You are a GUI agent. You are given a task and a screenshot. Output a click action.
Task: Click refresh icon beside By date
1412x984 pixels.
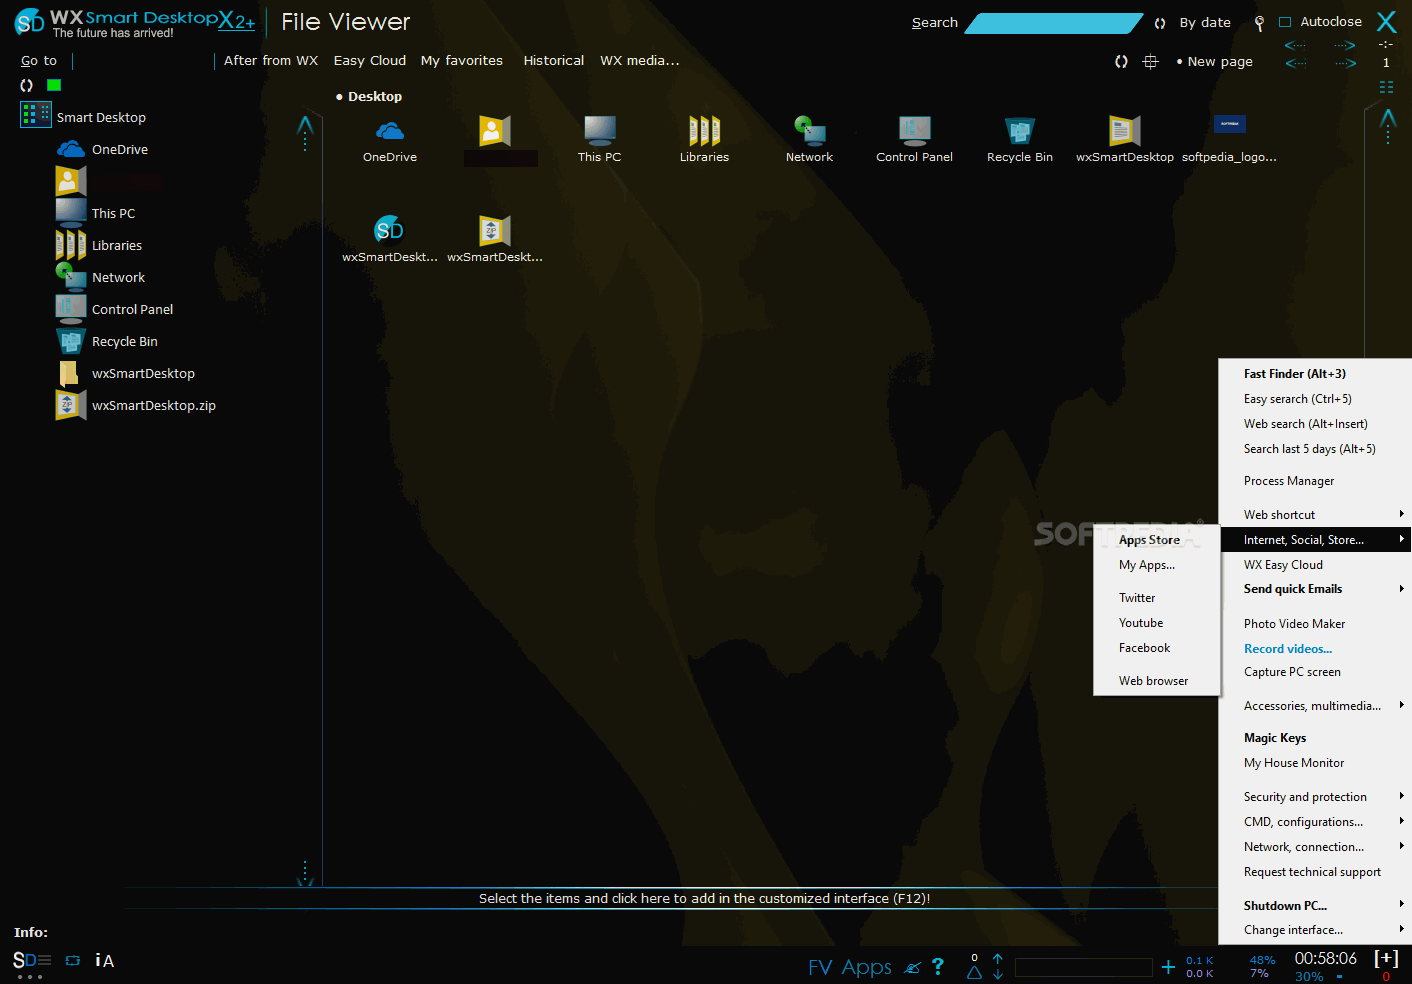[x=1160, y=23]
